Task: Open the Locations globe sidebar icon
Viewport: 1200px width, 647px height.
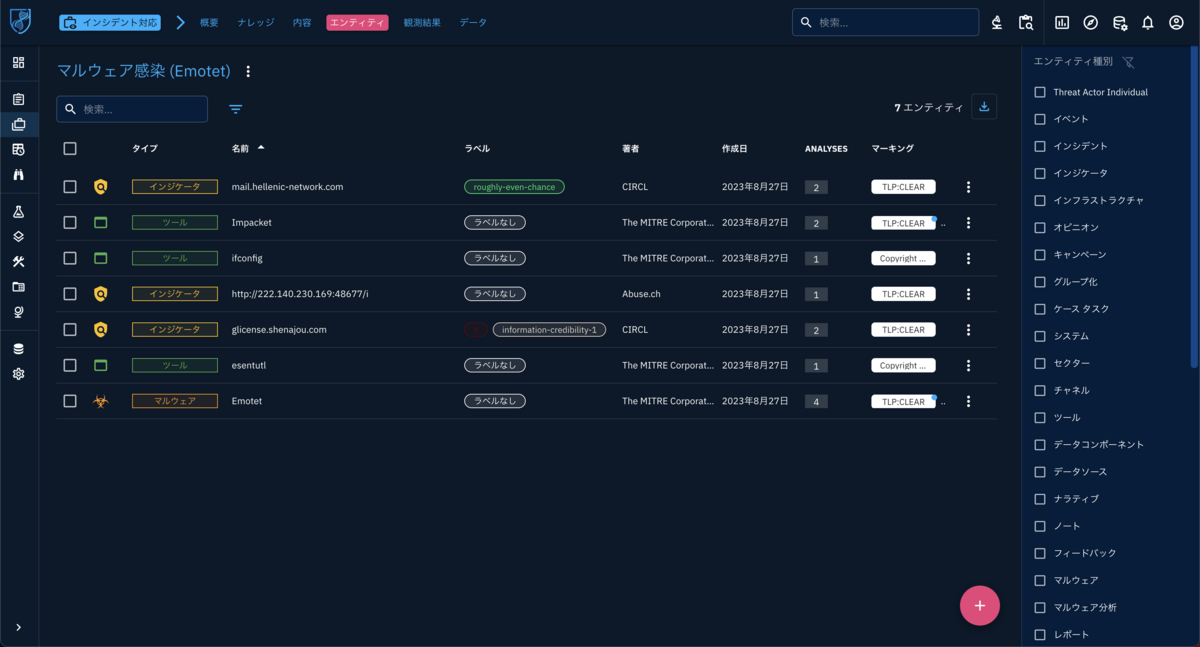Action: click(x=18, y=311)
